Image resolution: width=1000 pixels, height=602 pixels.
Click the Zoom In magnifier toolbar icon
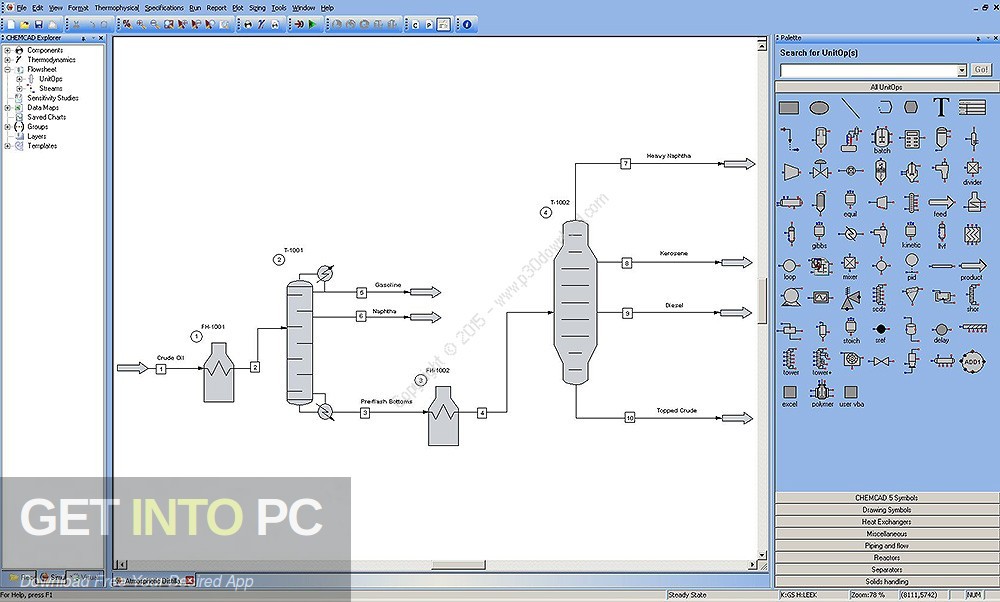click(x=141, y=24)
